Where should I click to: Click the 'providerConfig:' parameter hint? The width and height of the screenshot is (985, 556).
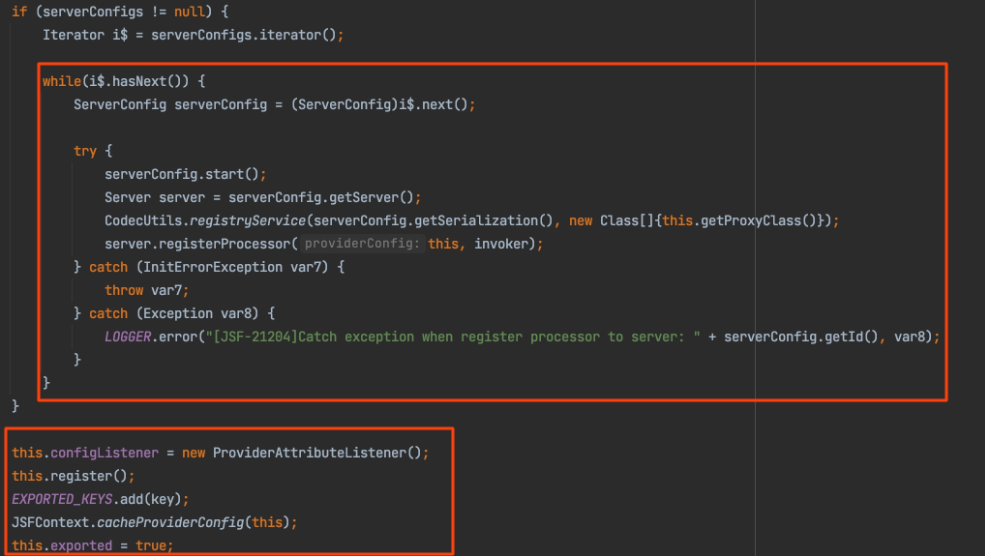[362, 244]
